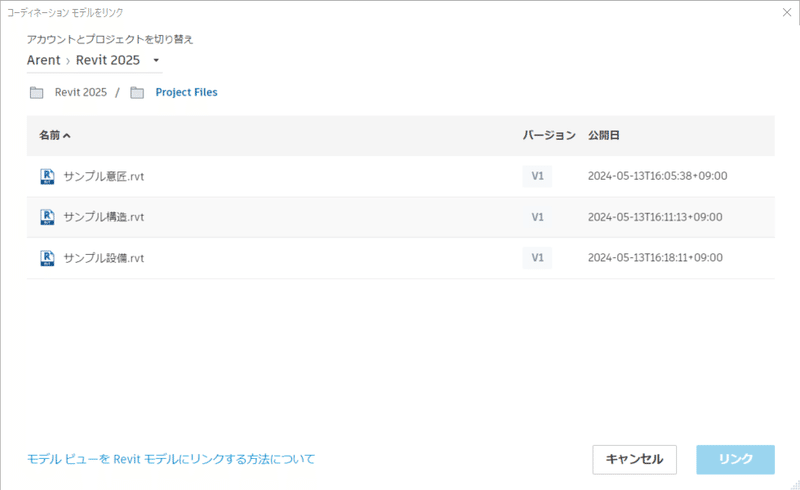The image size is (800, 490).
Task: Click the サンプル意匠.rvt Revit file icon
Action: tap(46, 176)
